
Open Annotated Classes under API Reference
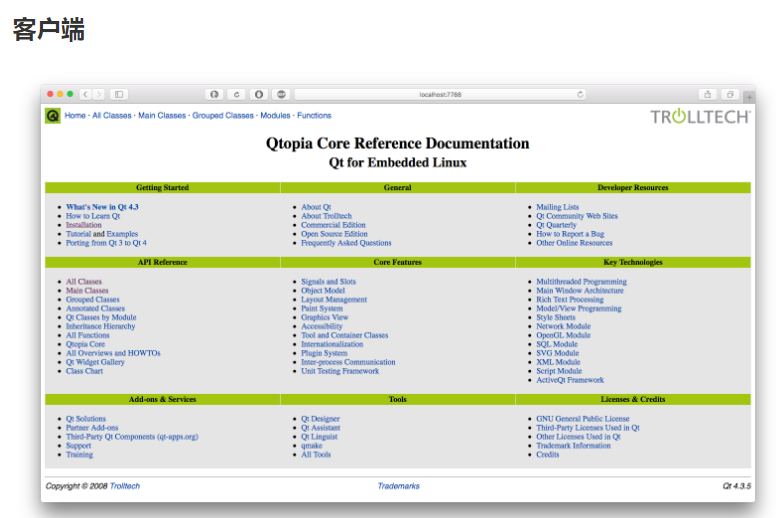pos(96,308)
